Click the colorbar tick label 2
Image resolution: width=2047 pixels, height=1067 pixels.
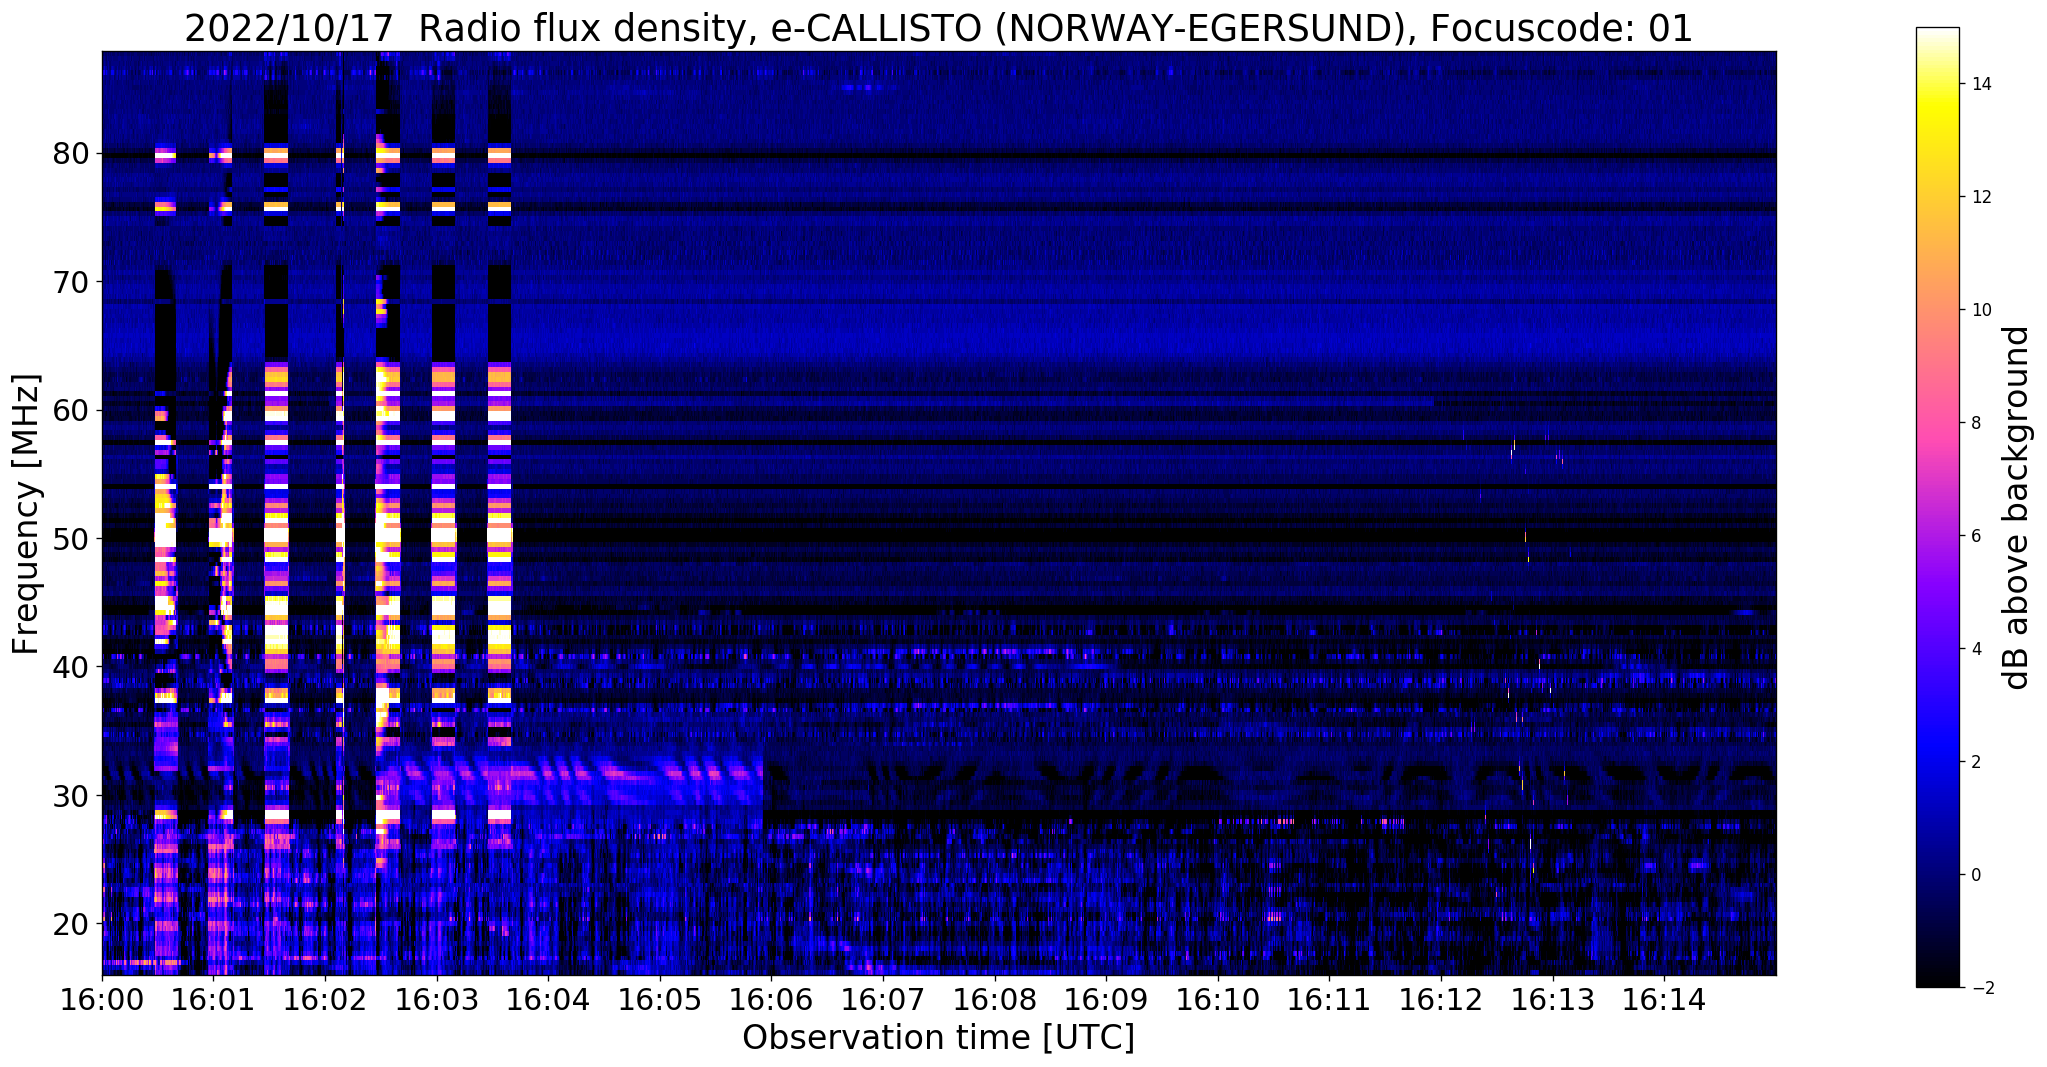1974,762
